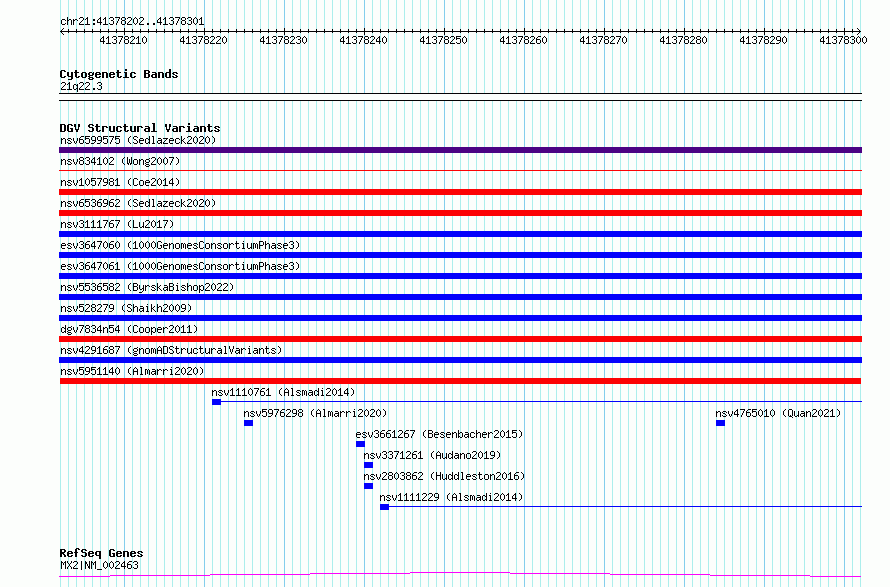Click ruler position 41378270
This screenshot has width=890, height=587.
coord(603,40)
